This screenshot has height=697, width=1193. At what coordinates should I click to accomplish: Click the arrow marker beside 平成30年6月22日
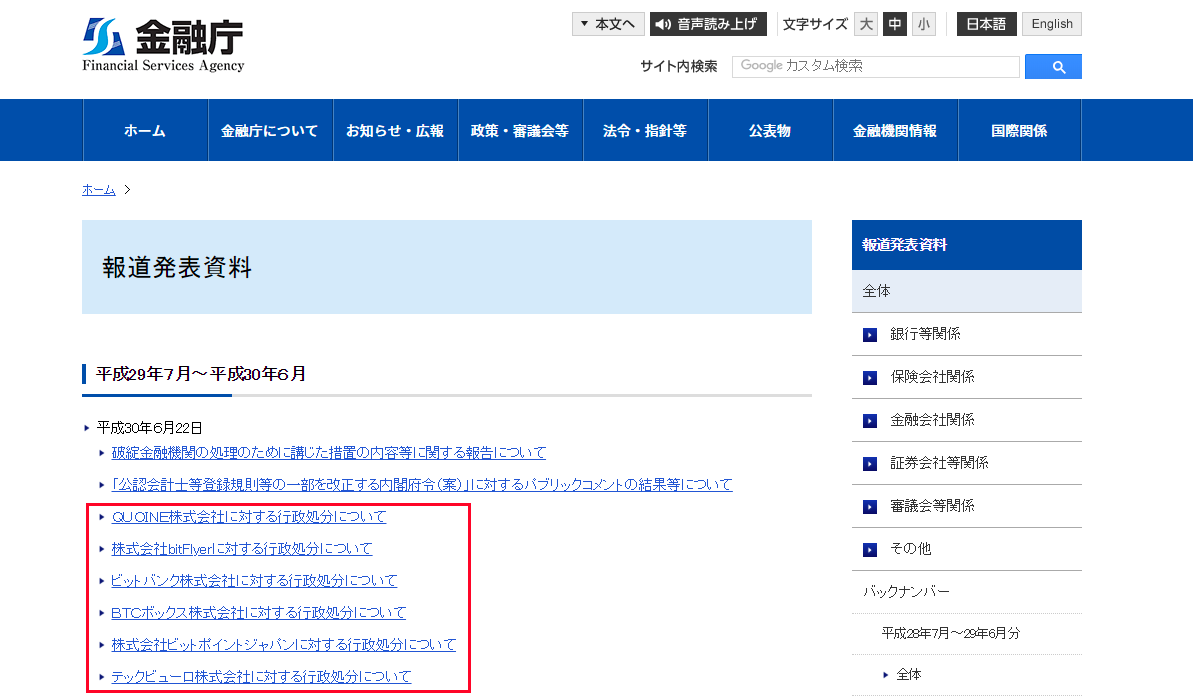tap(86, 427)
